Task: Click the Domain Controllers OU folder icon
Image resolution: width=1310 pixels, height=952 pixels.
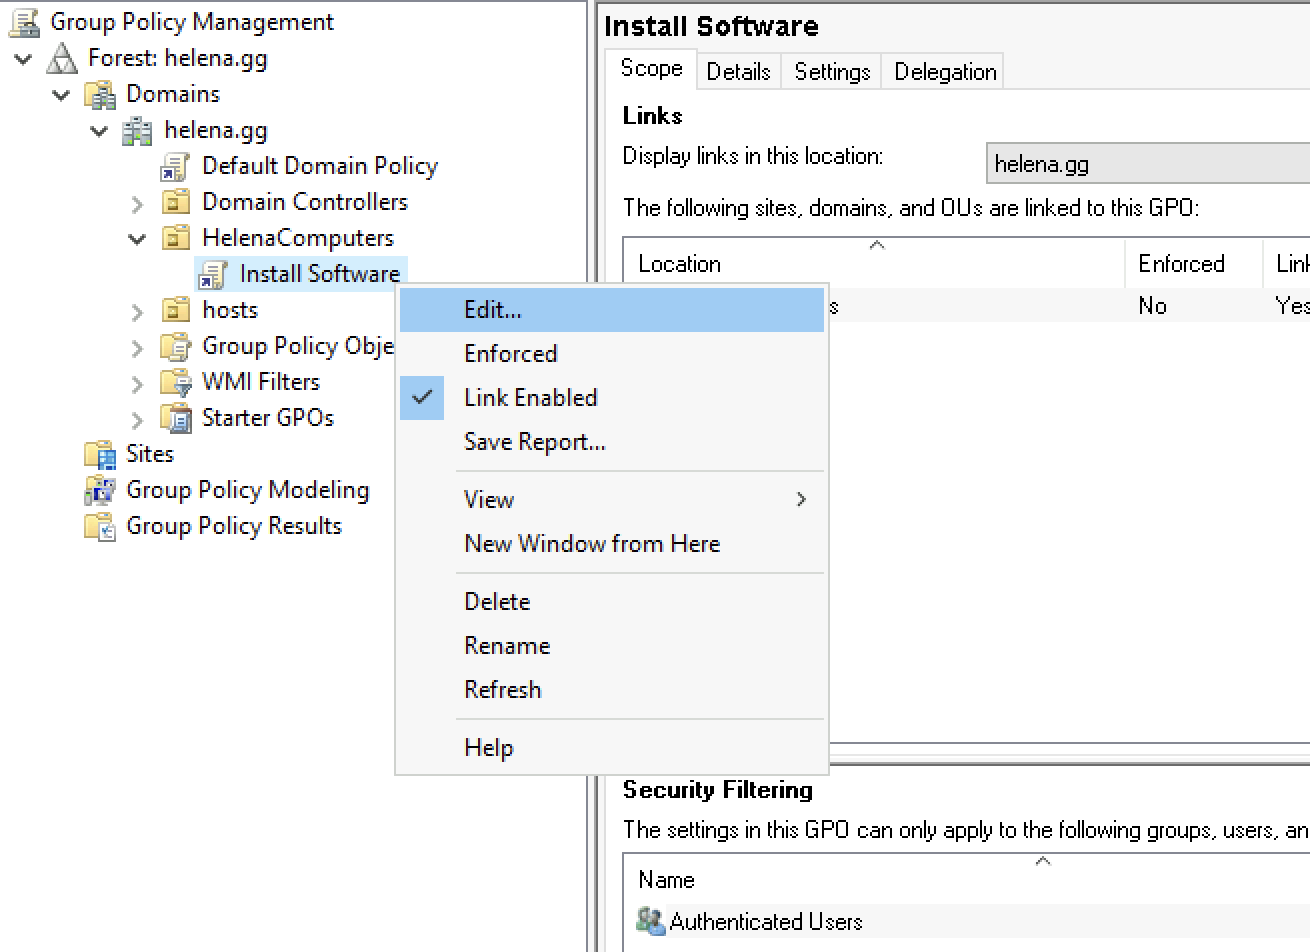Action: [176, 203]
